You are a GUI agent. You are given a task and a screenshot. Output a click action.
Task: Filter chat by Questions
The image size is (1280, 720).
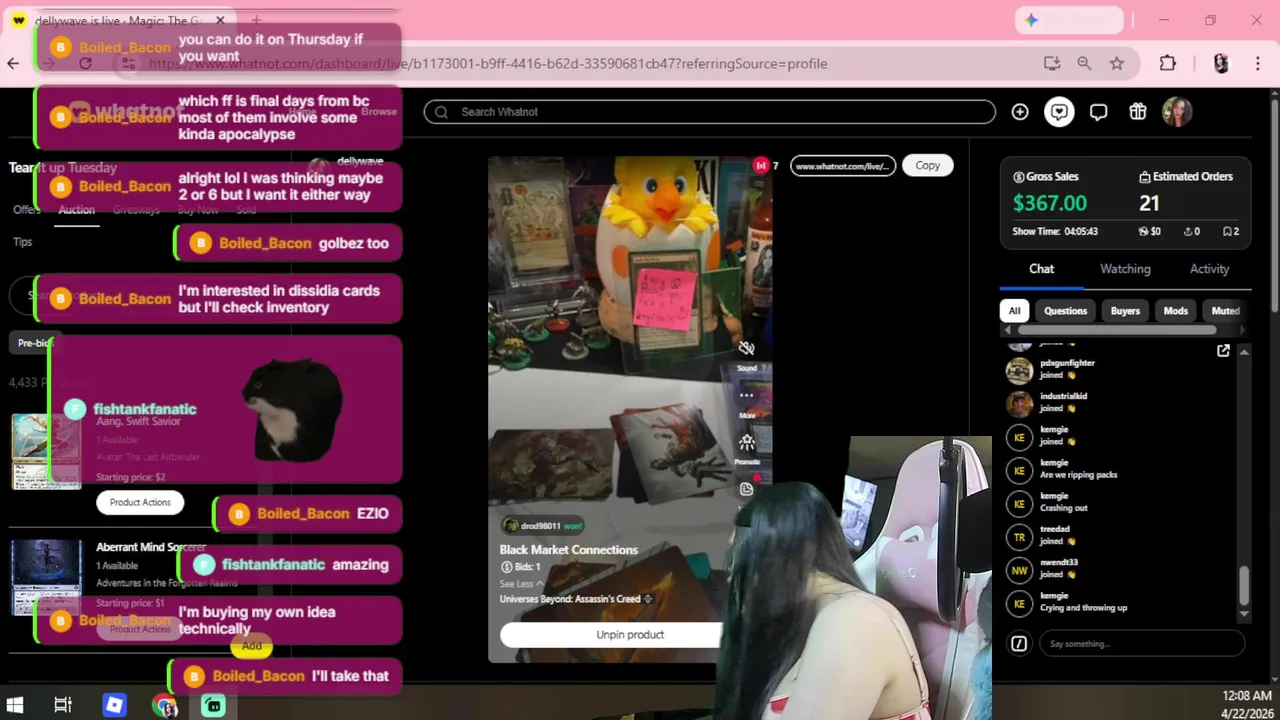1065,311
